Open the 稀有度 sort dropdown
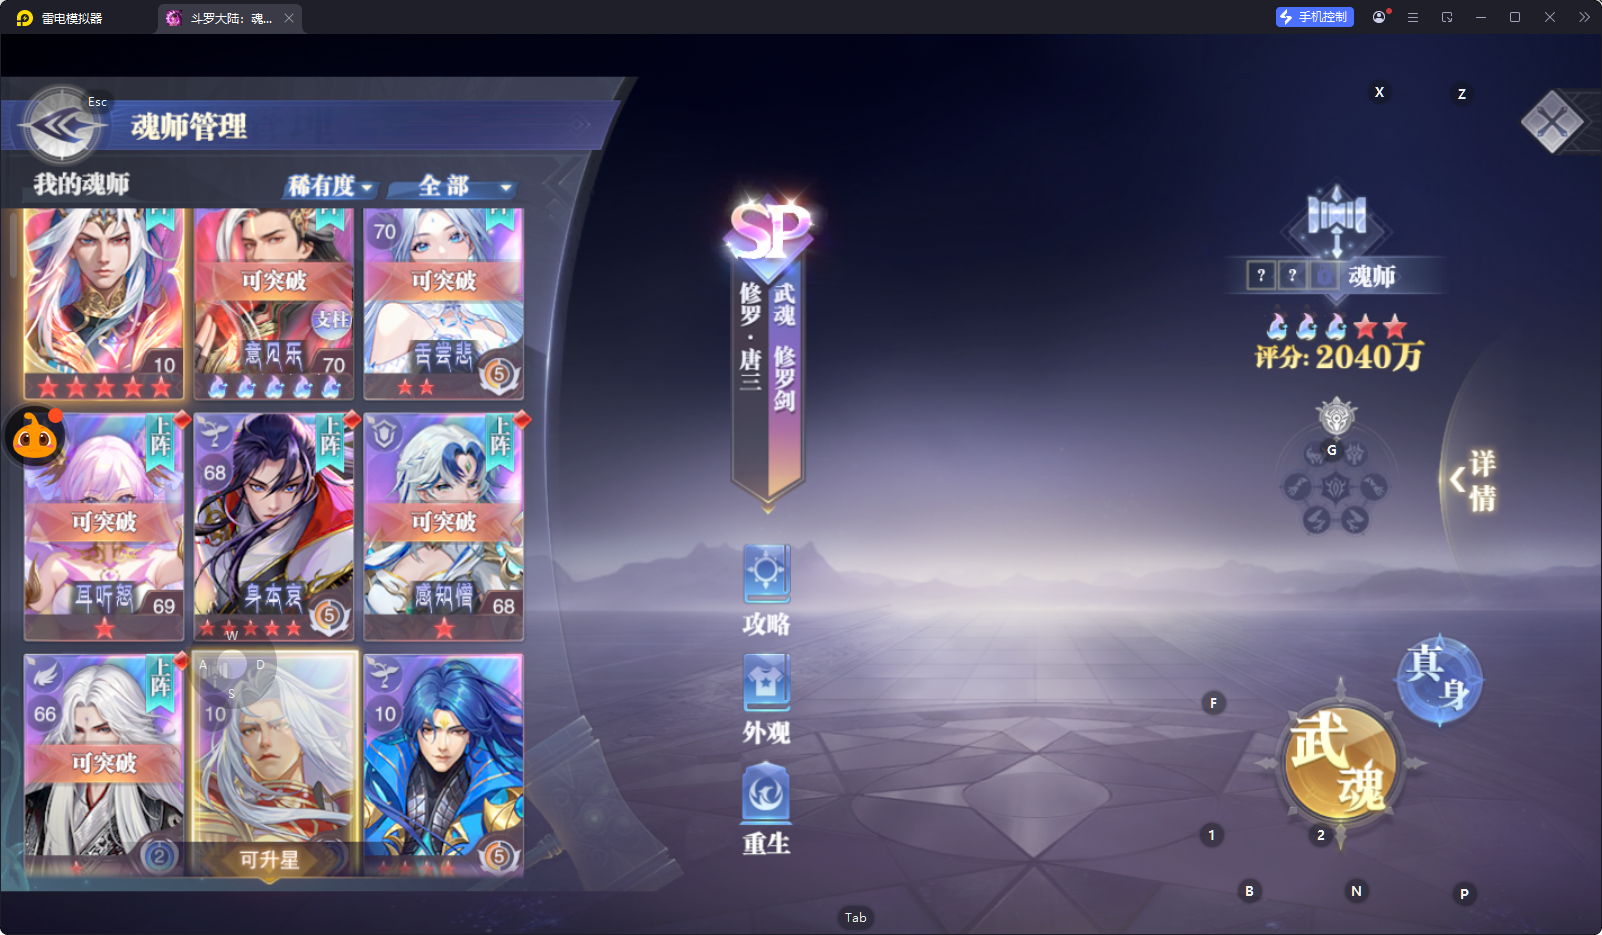 click(x=330, y=186)
